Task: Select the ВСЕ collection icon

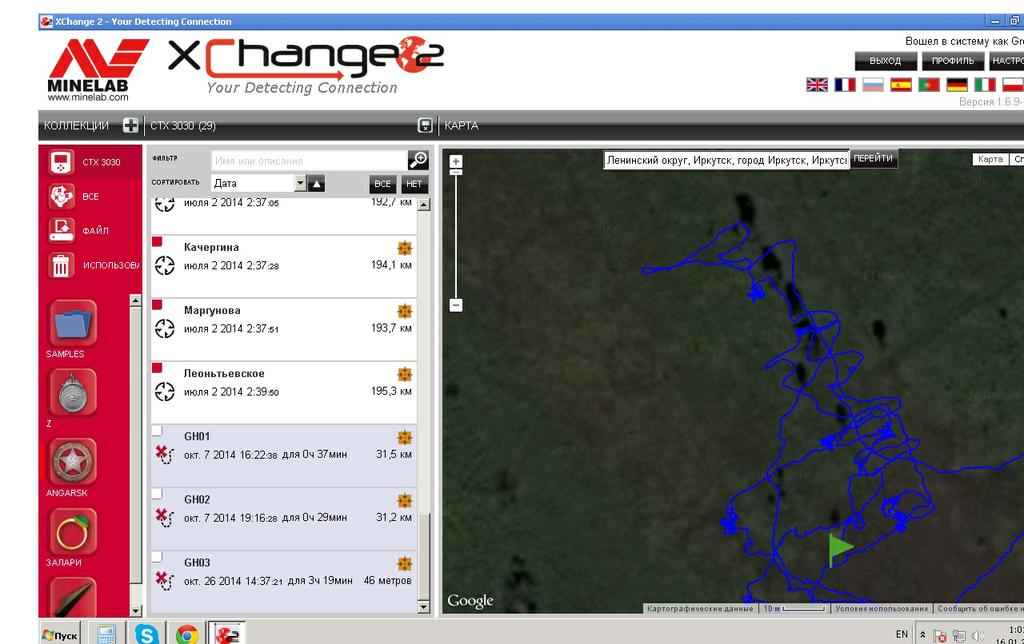Action: pyautogui.click(x=61, y=196)
